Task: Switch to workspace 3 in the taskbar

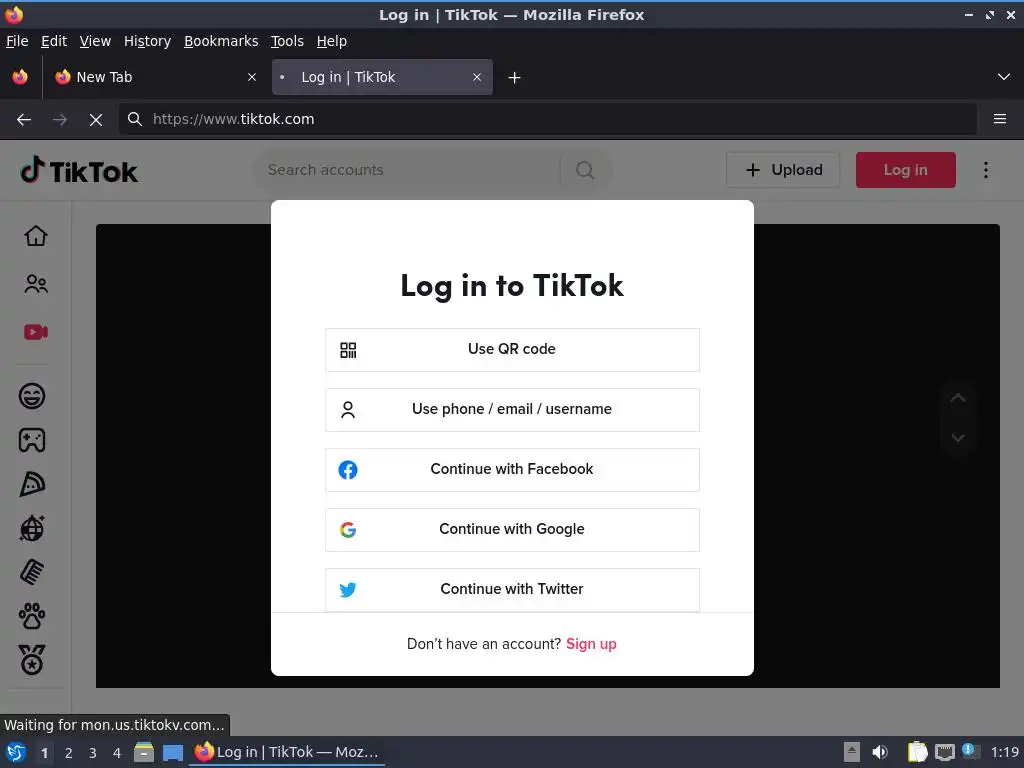Action: coord(93,753)
